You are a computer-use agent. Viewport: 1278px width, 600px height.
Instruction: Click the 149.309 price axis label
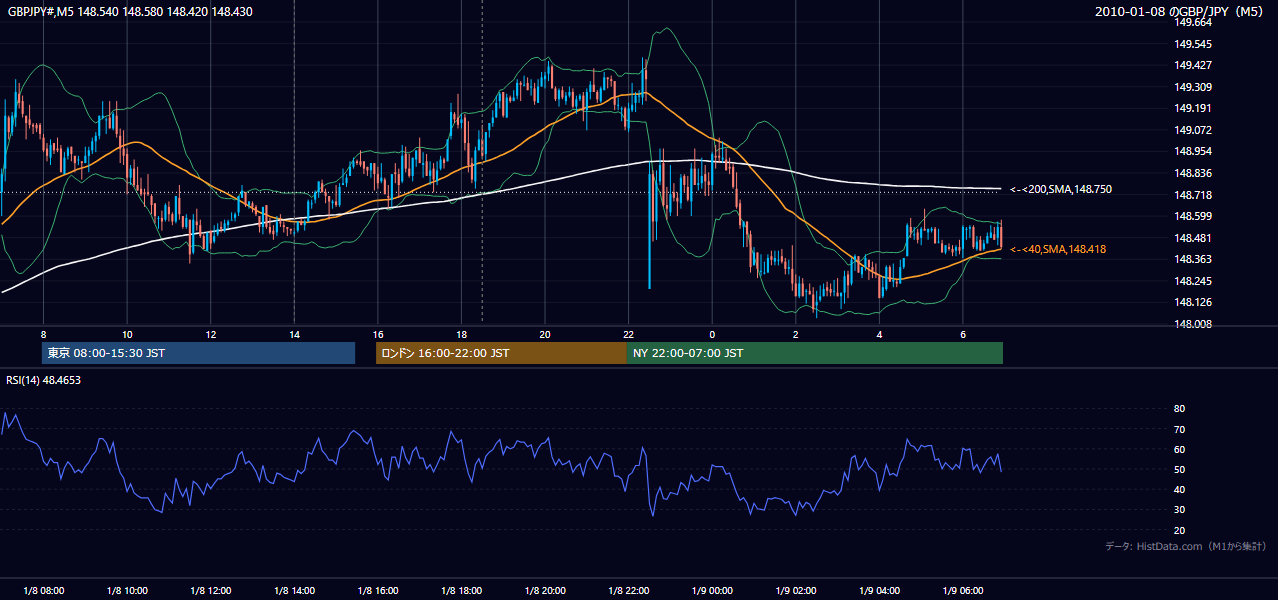point(1193,87)
